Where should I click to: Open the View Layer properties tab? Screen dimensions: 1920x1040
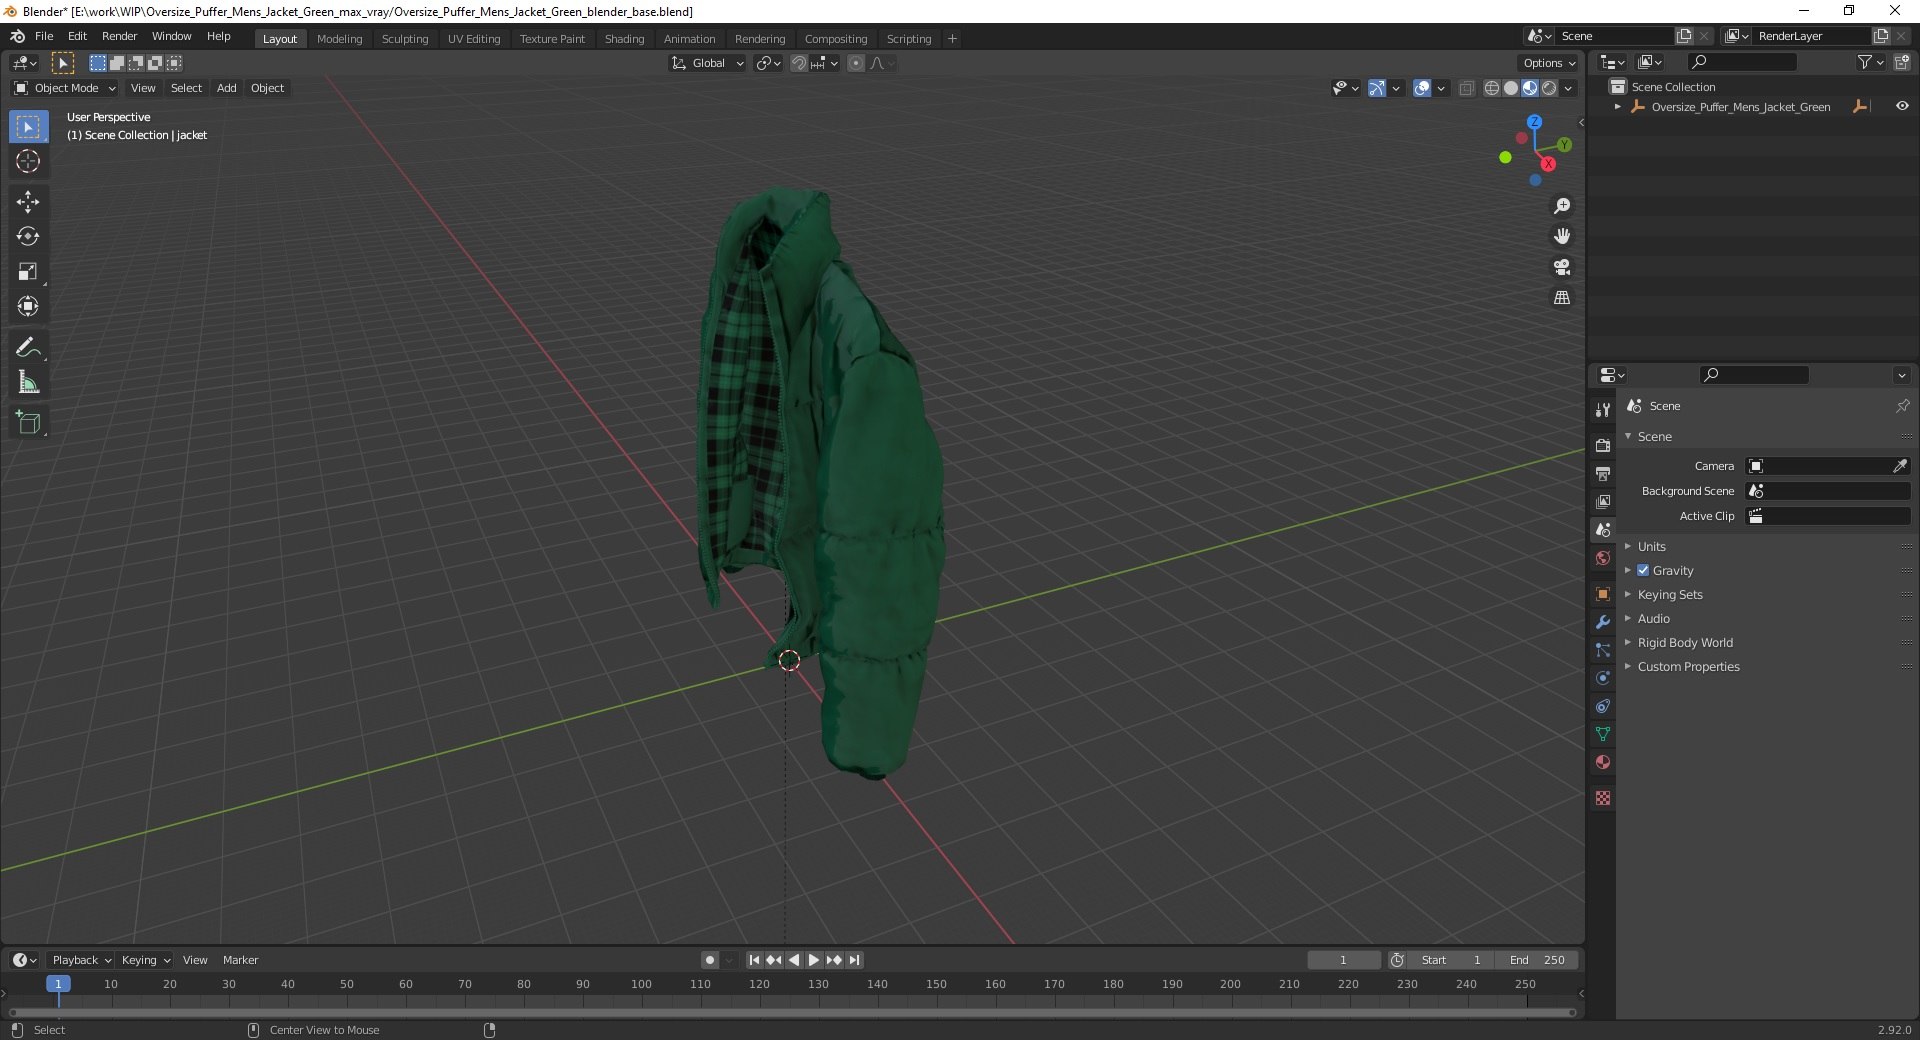1603,501
